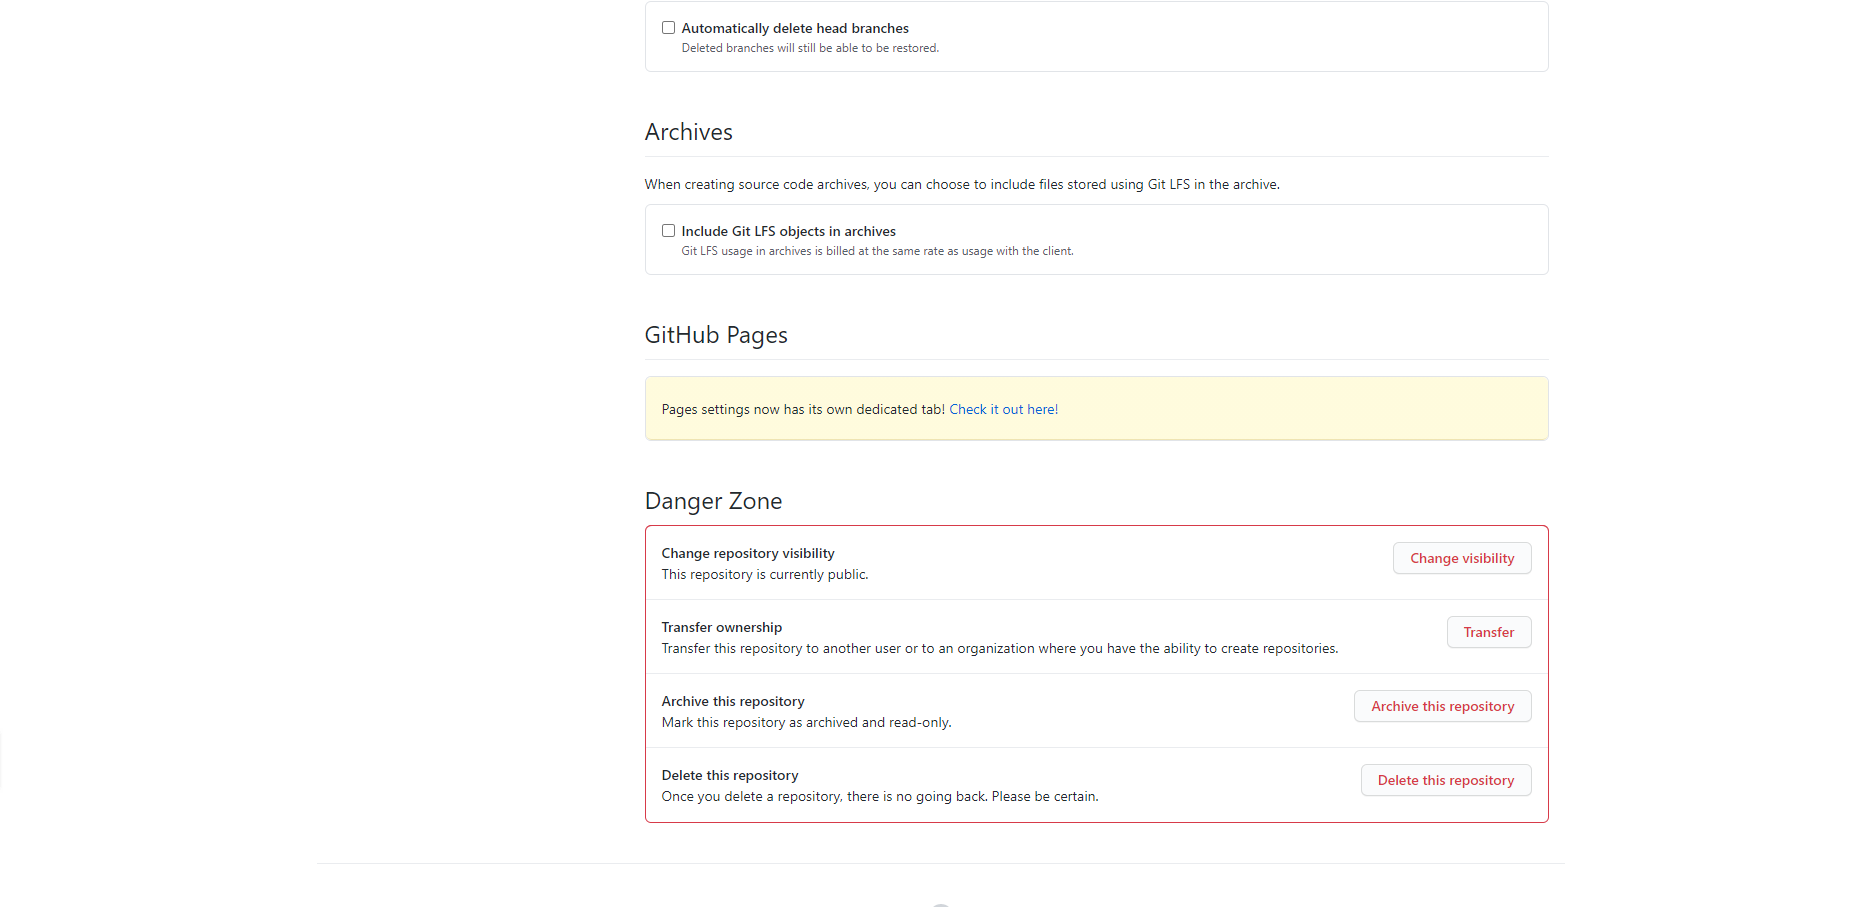This screenshot has width=1856, height=907.
Task: Click the Git LFS billing note text
Action: (x=877, y=251)
